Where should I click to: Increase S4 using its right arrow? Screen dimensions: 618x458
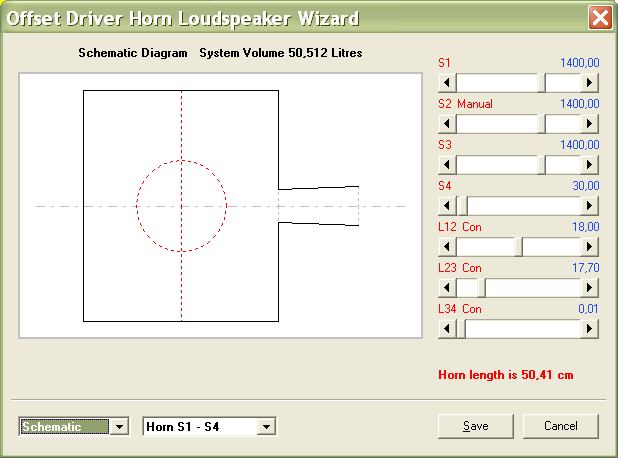click(x=590, y=206)
